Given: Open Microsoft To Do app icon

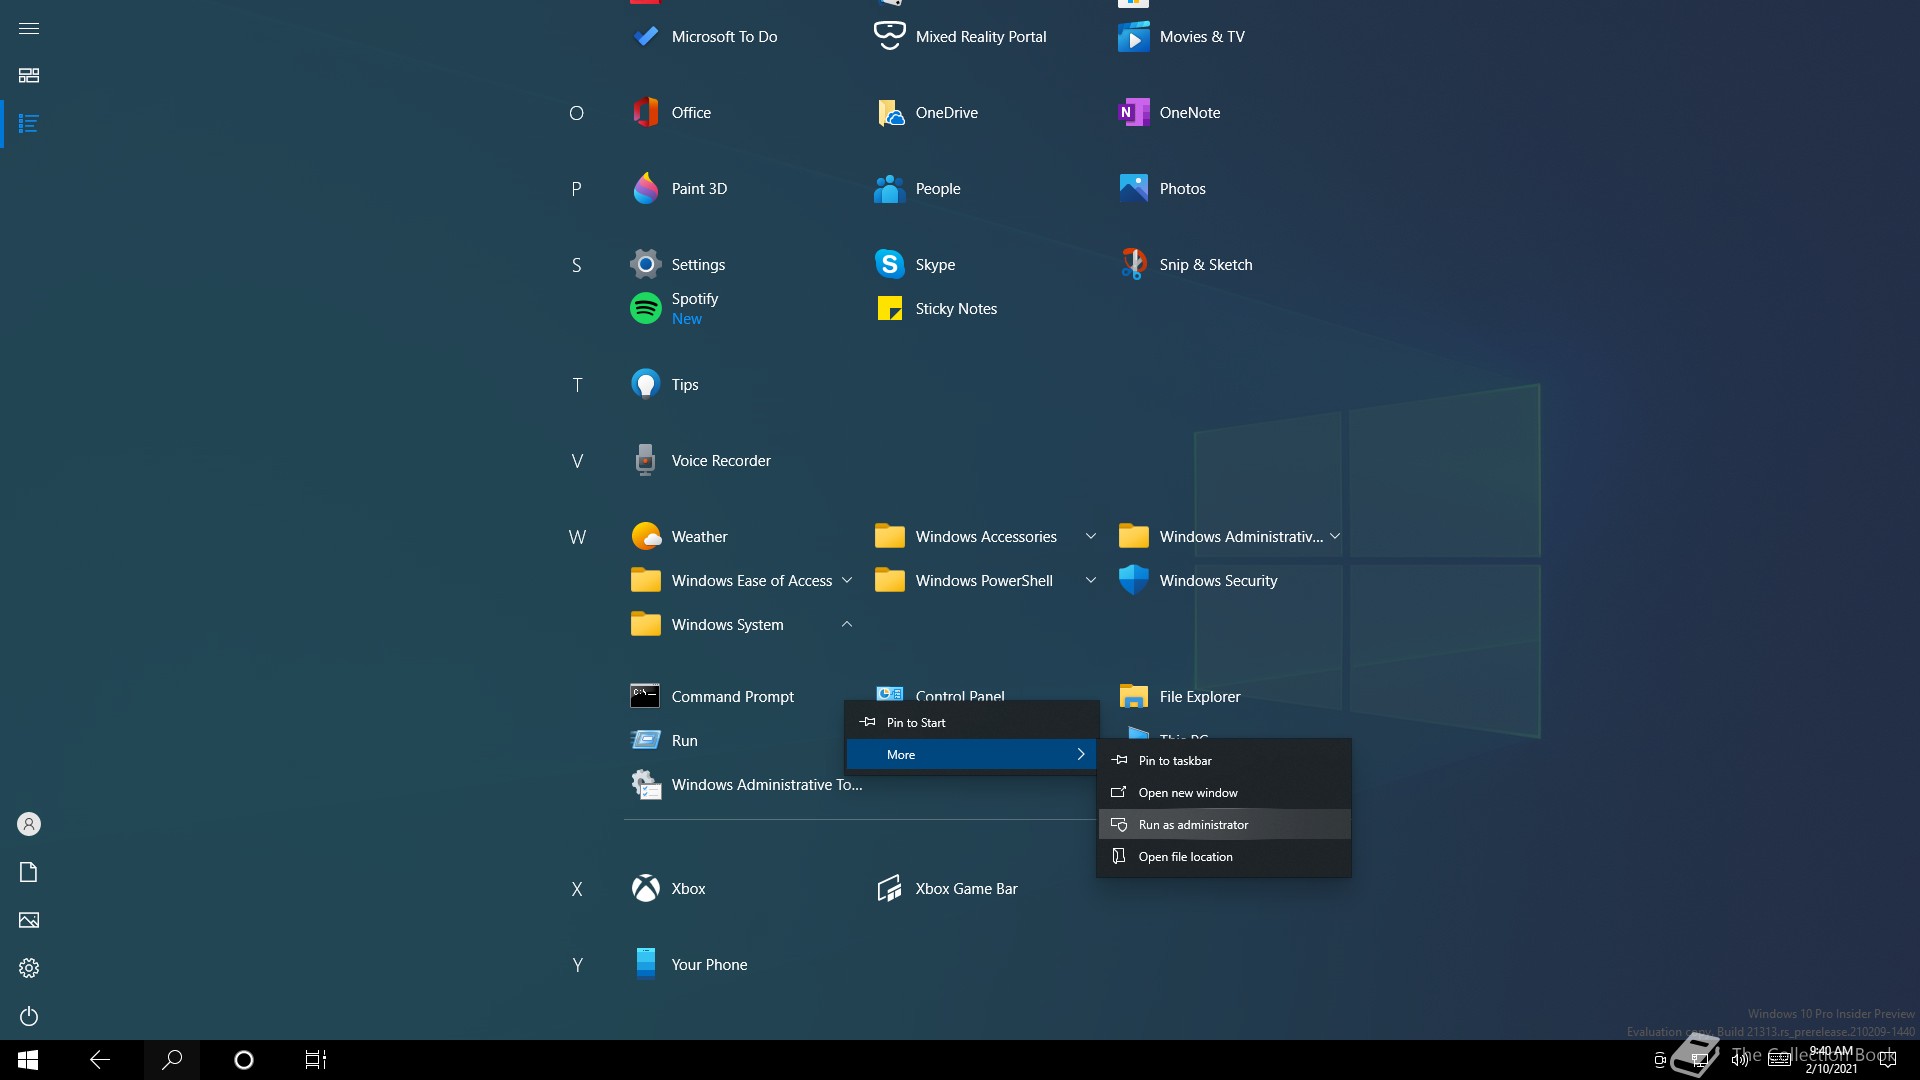Looking at the screenshot, I should tap(646, 37).
